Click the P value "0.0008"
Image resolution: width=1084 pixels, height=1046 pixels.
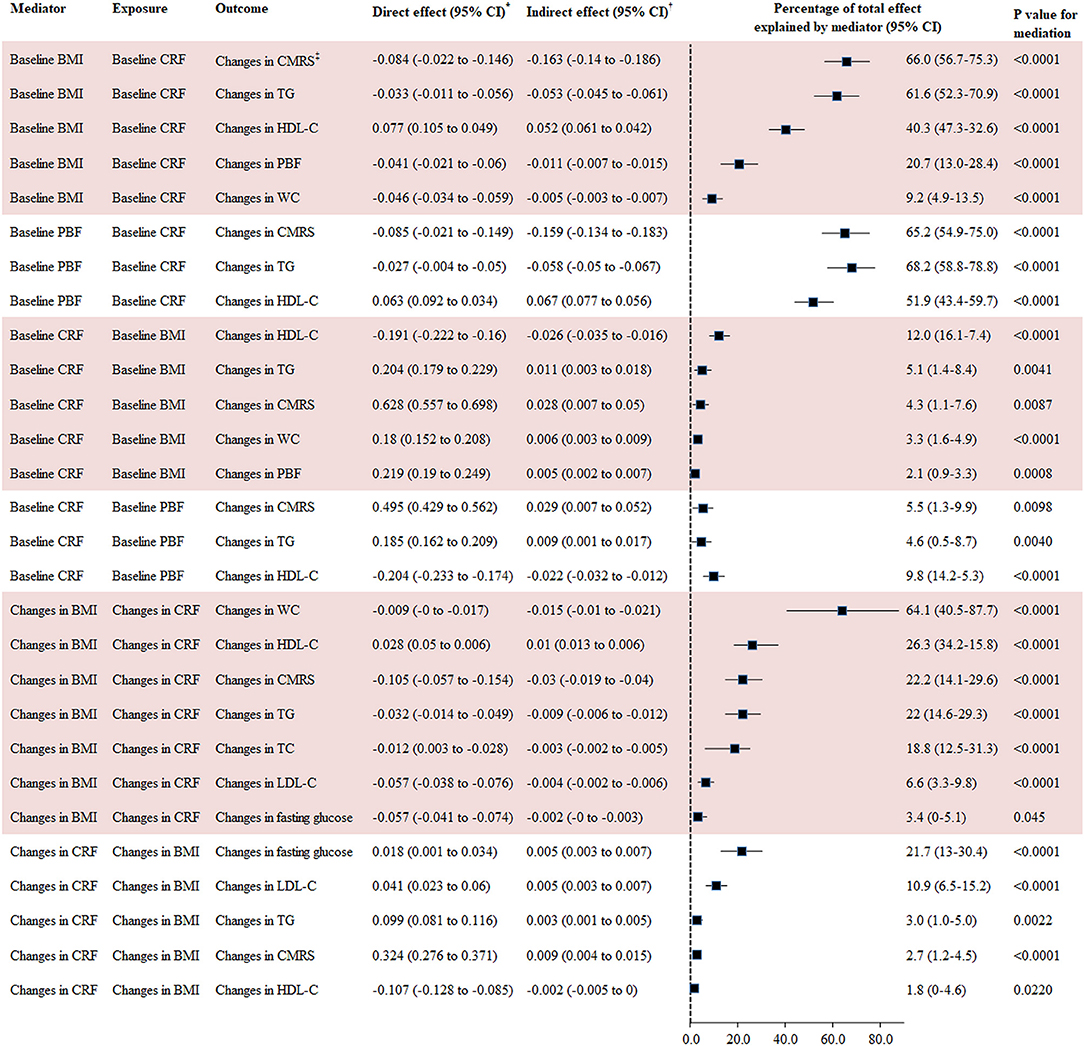click(x=1033, y=474)
